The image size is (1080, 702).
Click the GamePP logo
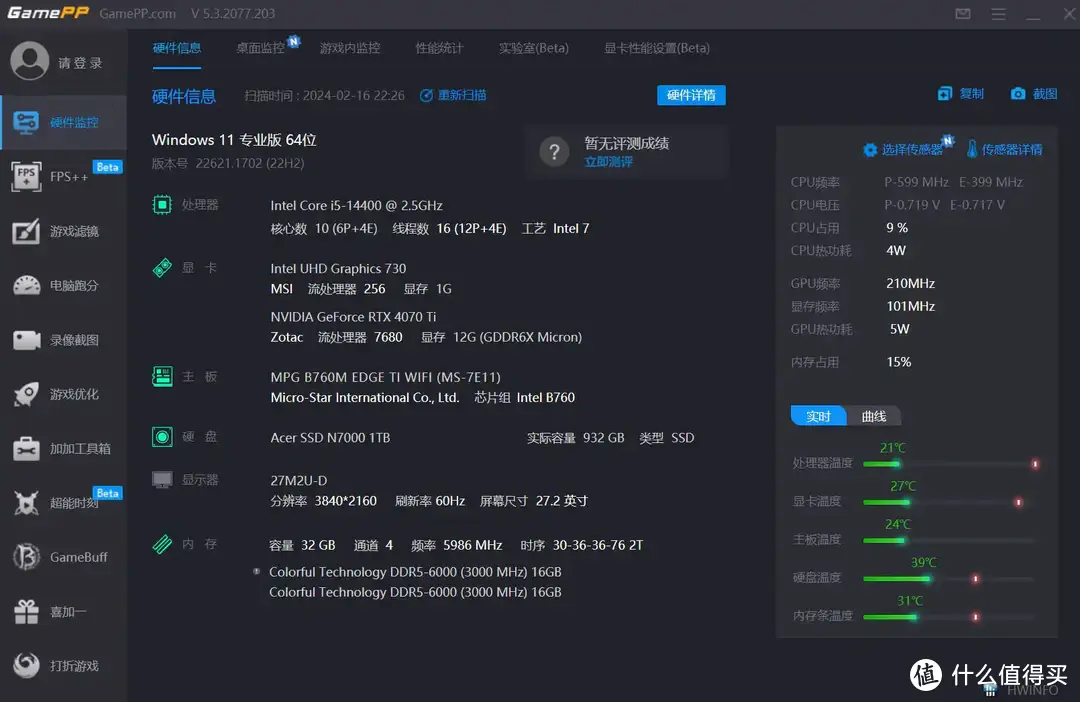tap(48, 13)
